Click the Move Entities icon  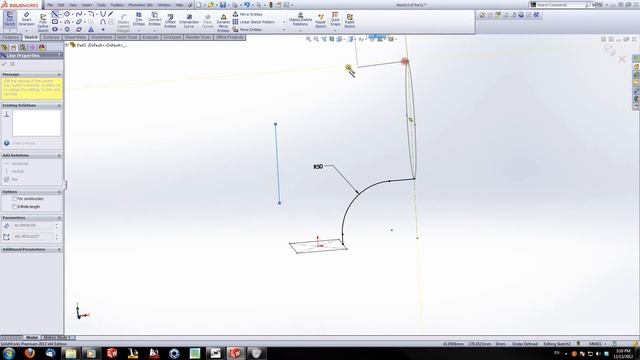[x=236, y=29]
